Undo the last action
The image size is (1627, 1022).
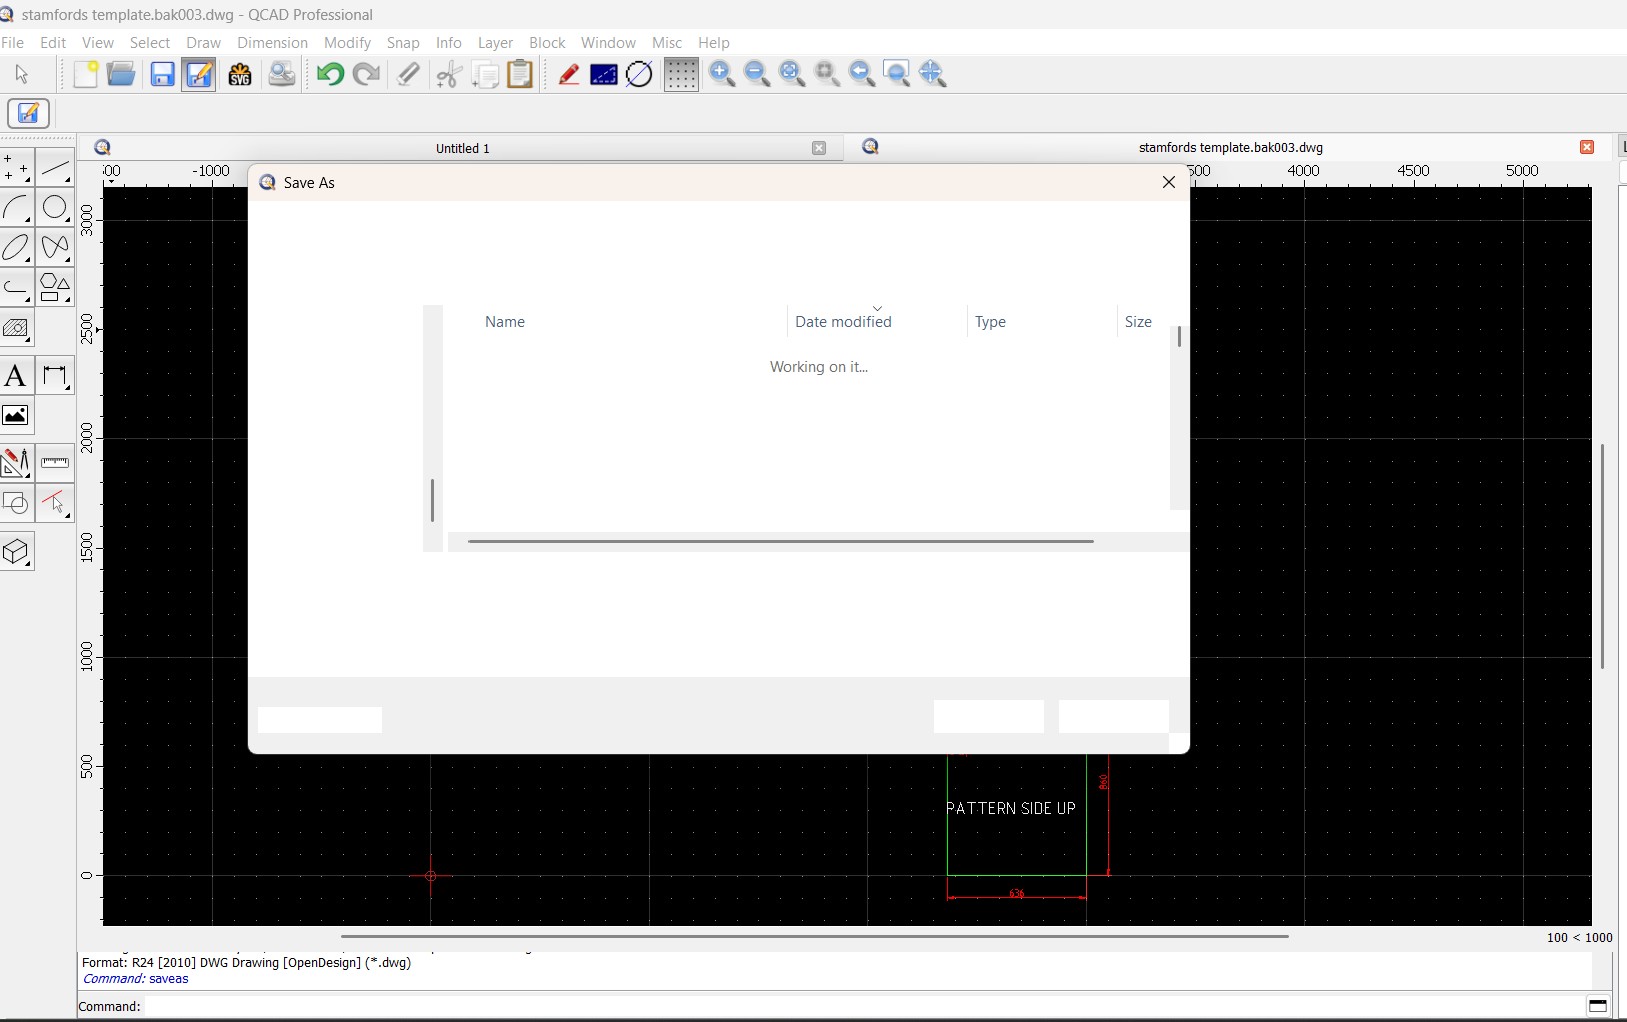330,74
